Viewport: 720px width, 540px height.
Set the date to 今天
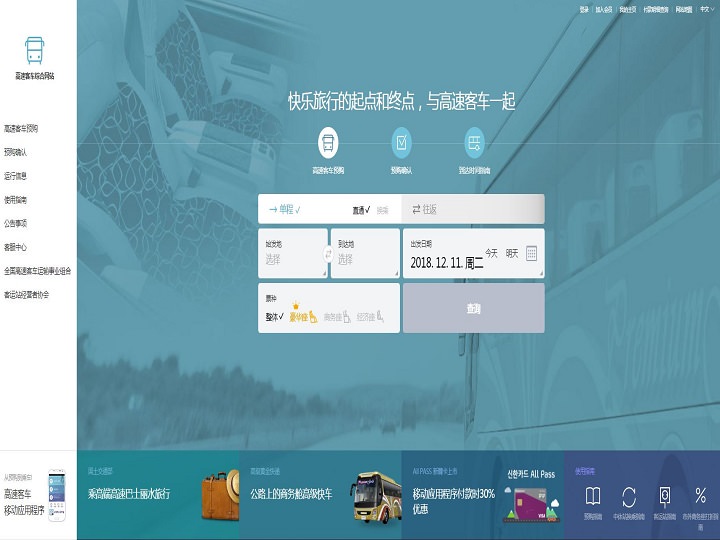point(491,253)
